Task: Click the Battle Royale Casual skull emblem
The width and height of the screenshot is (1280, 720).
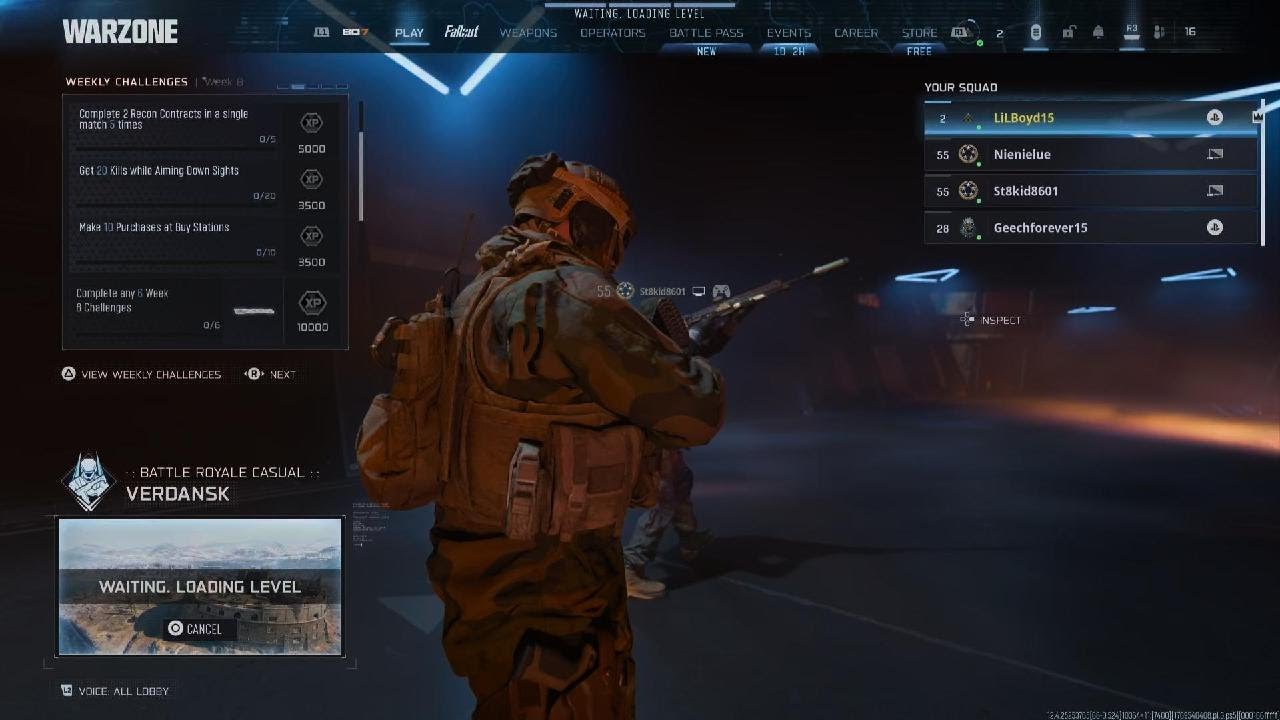Action: (x=88, y=483)
